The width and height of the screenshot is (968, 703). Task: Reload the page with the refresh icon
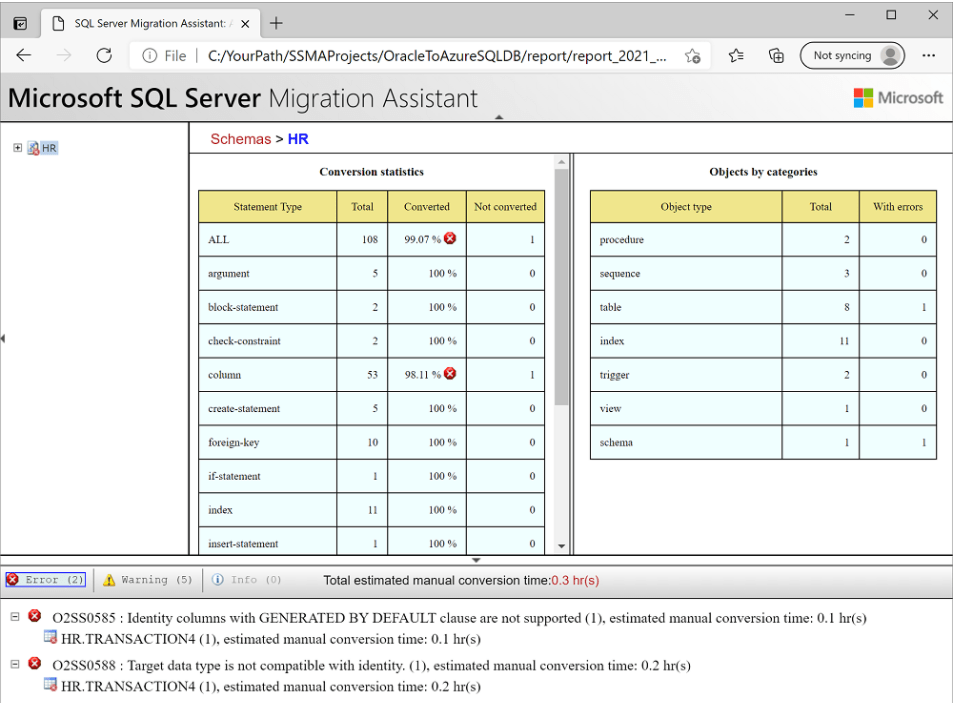[104, 56]
